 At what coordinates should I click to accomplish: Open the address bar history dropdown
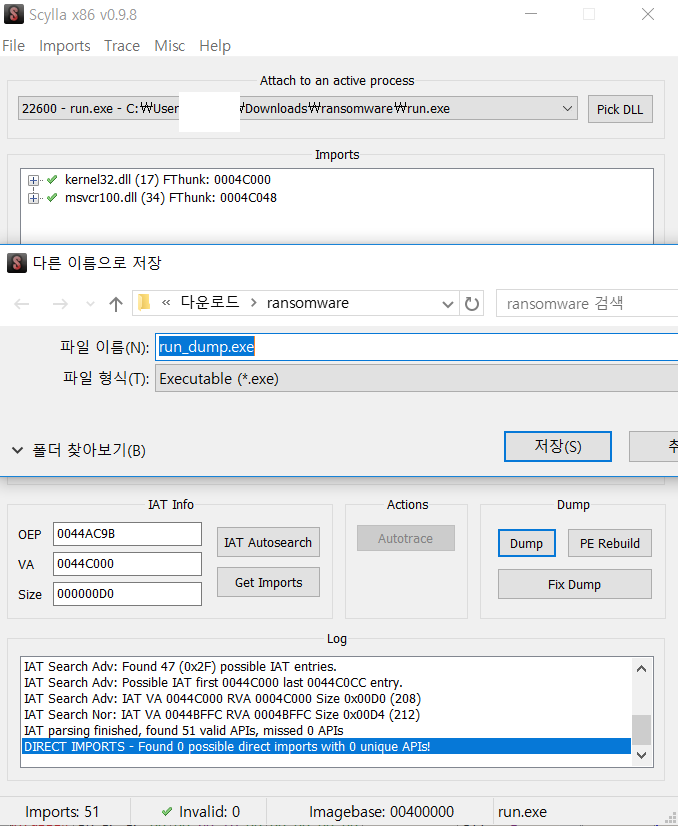[448, 304]
